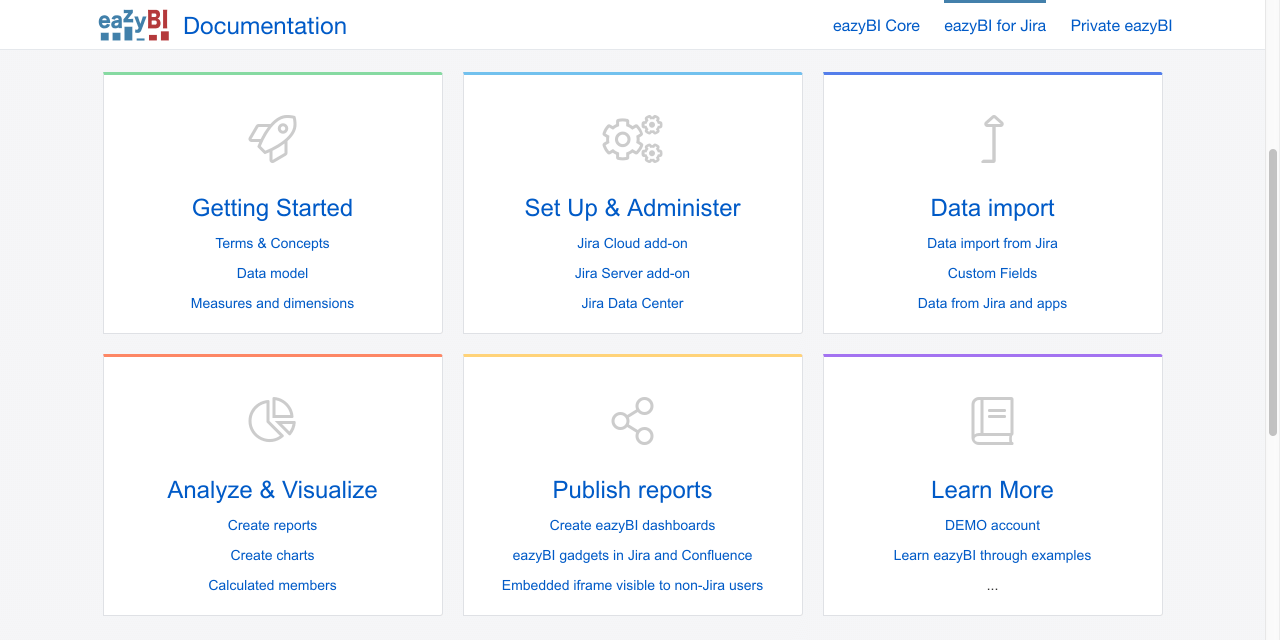Open Jira Server add-on link
The height and width of the screenshot is (640, 1280).
[632, 273]
